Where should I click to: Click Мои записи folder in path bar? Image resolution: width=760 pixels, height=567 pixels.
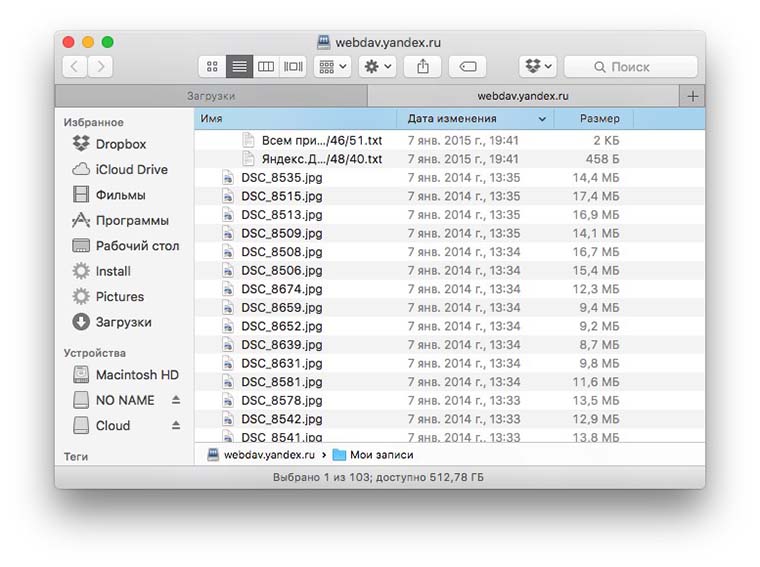point(373,455)
